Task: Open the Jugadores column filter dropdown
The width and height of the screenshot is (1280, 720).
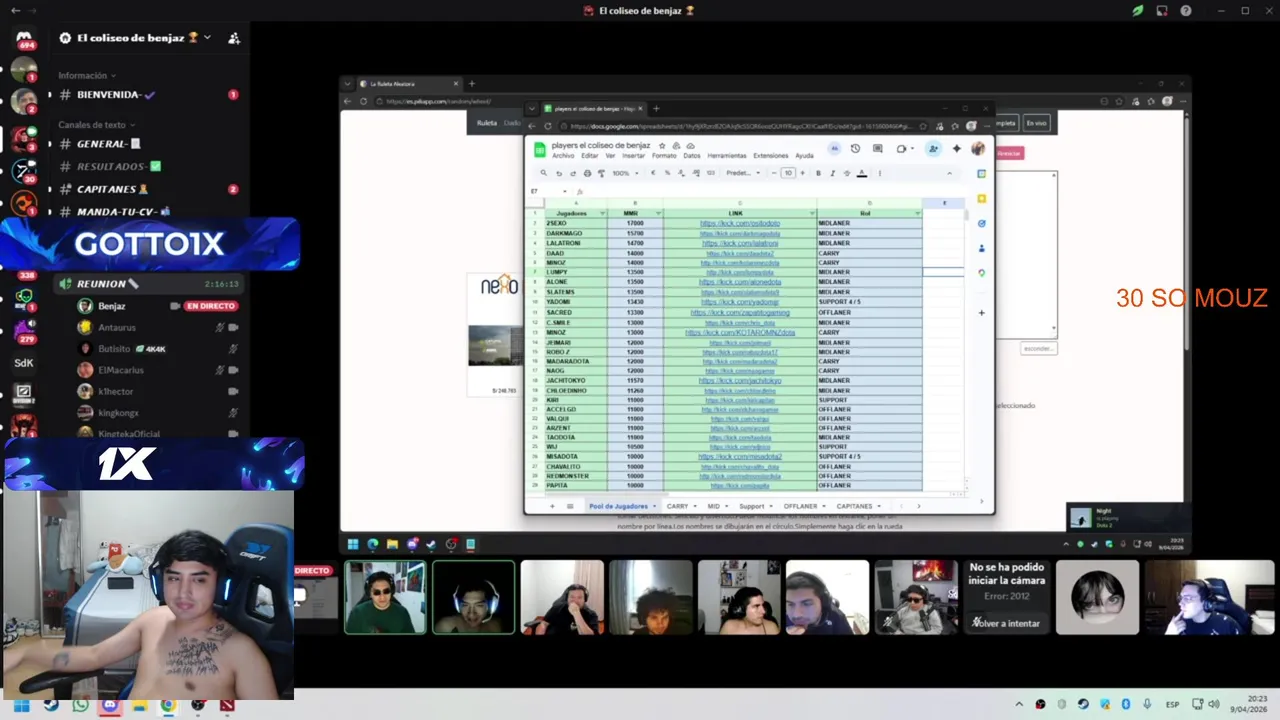Action: tap(602, 213)
